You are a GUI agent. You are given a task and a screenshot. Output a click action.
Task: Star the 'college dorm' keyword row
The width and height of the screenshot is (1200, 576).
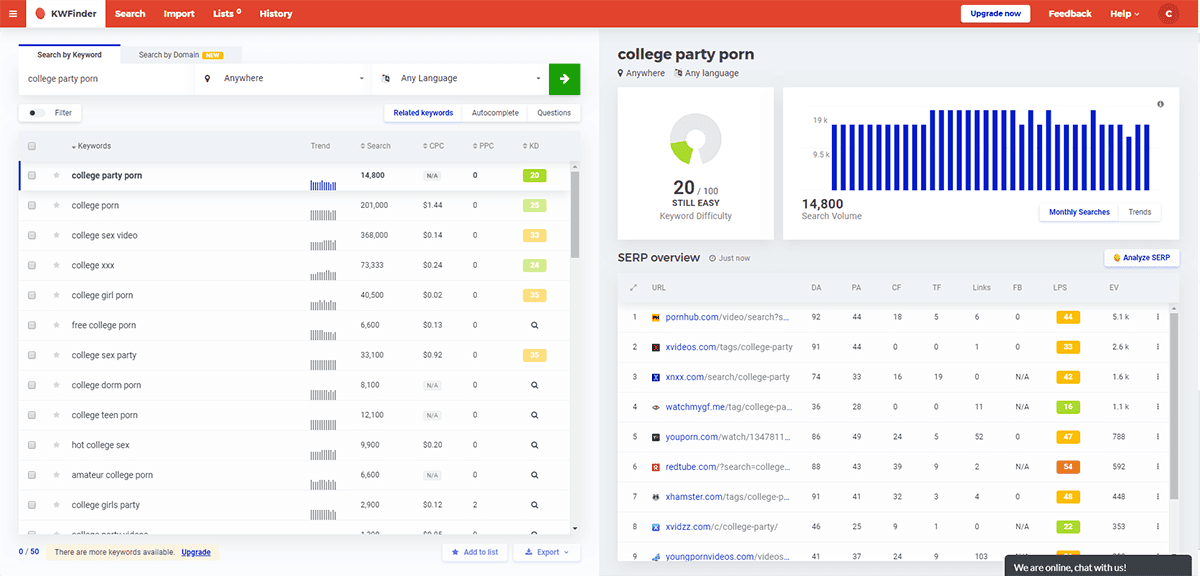pyautogui.click(x=57, y=385)
